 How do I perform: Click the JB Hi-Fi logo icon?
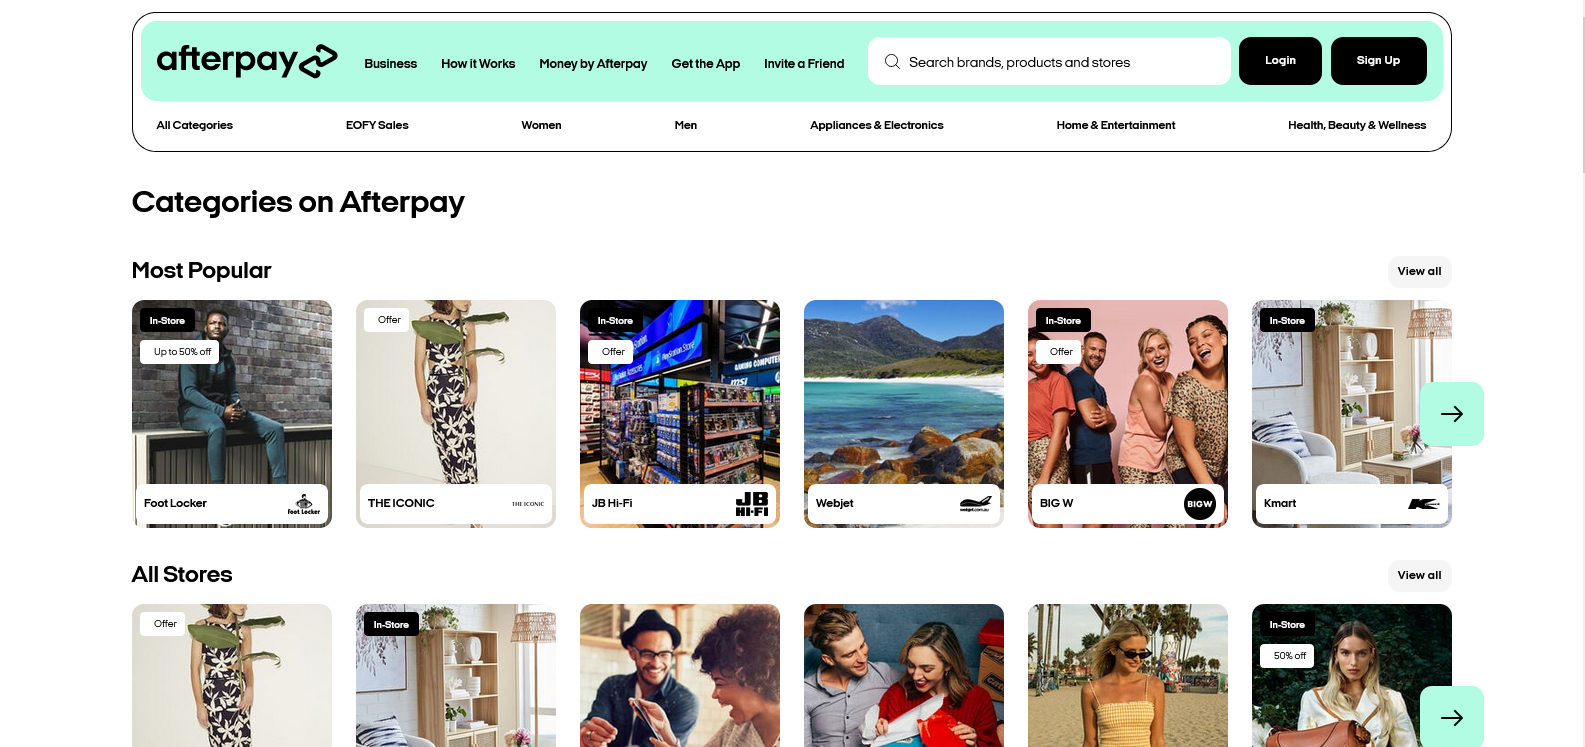(752, 503)
